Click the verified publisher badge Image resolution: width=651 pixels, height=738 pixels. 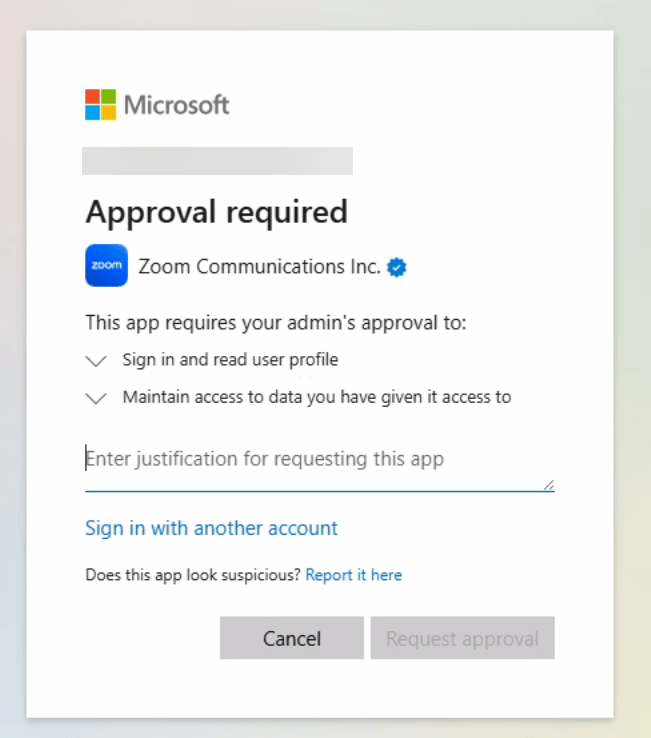(397, 267)
